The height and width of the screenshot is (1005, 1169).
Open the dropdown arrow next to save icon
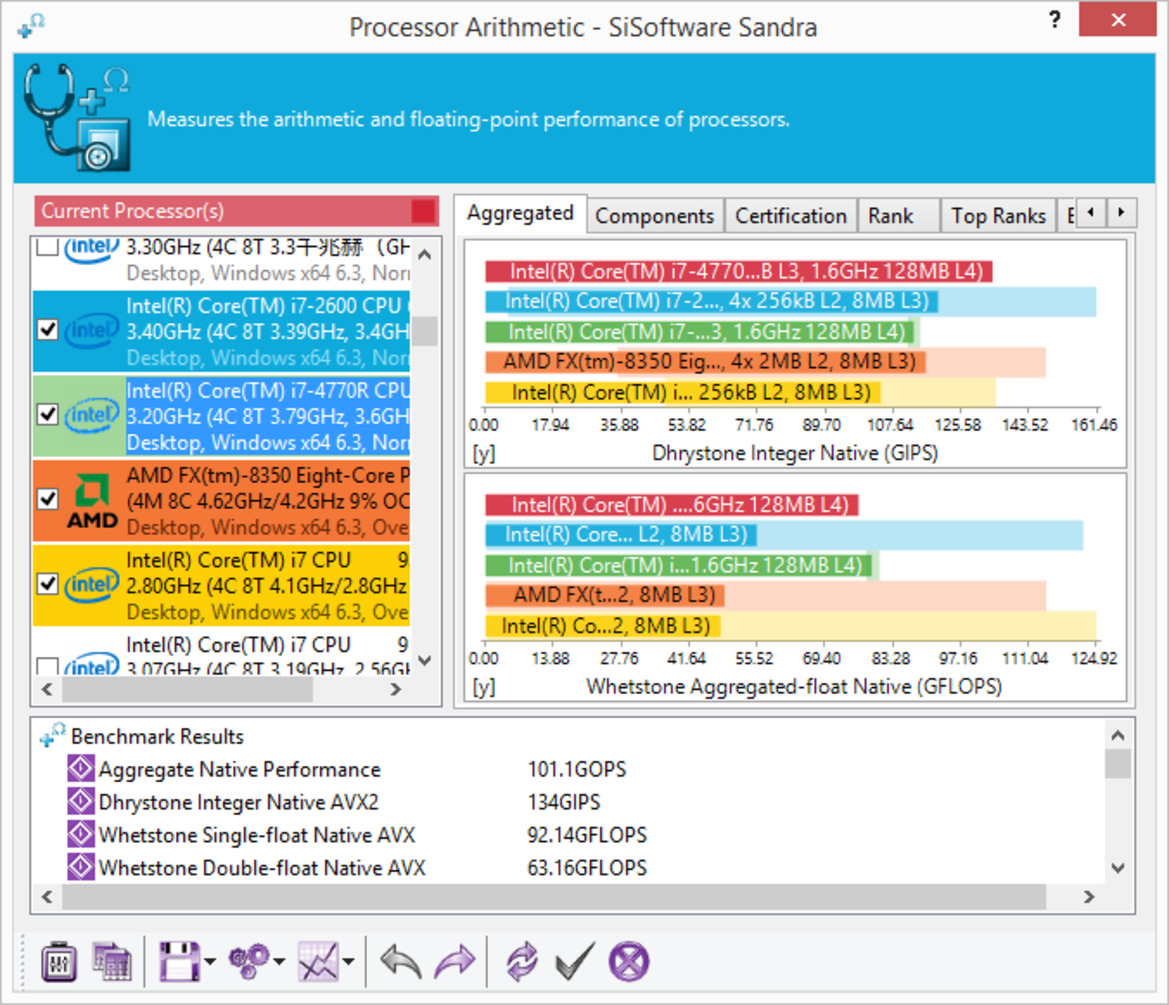click(x=209, y=962)
